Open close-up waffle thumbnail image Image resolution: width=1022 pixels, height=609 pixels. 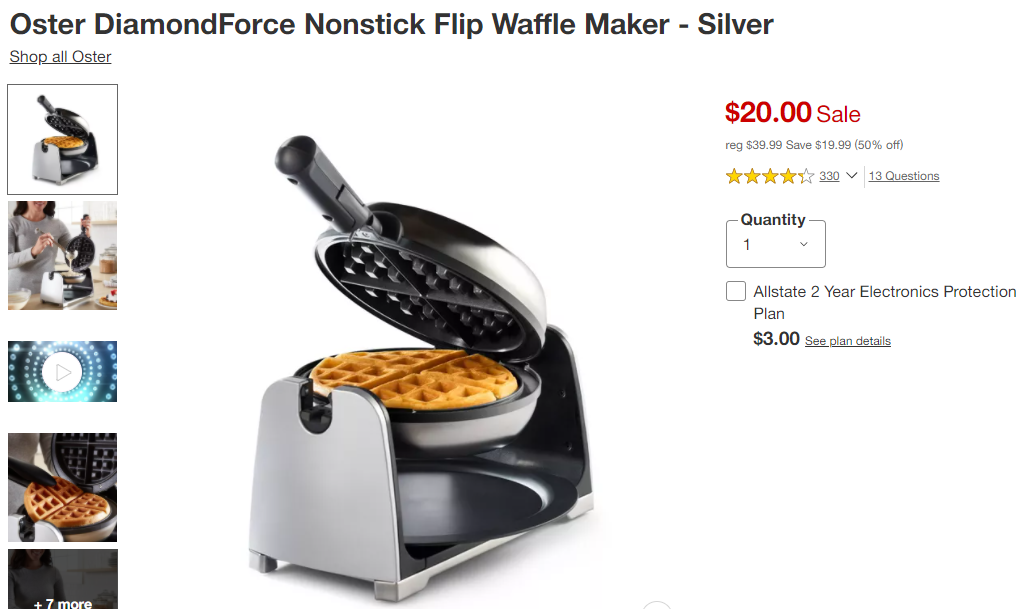click(63, 488)
